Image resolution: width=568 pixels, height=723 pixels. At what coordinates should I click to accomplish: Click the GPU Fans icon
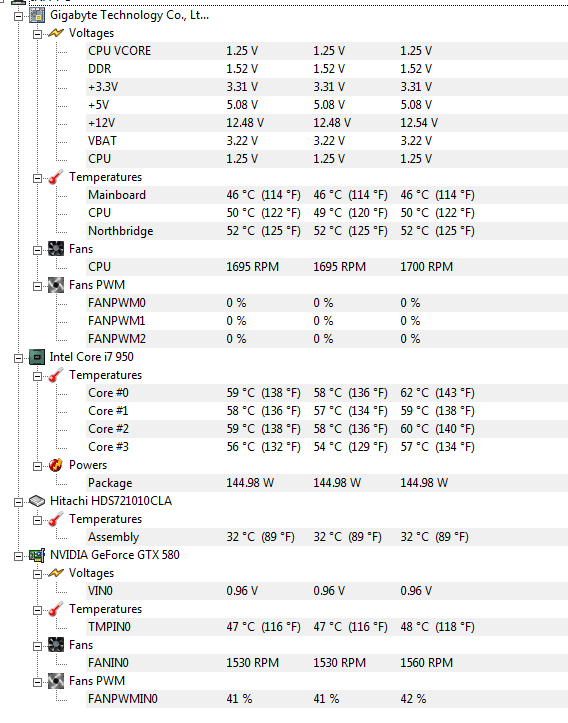pos(56,645)
